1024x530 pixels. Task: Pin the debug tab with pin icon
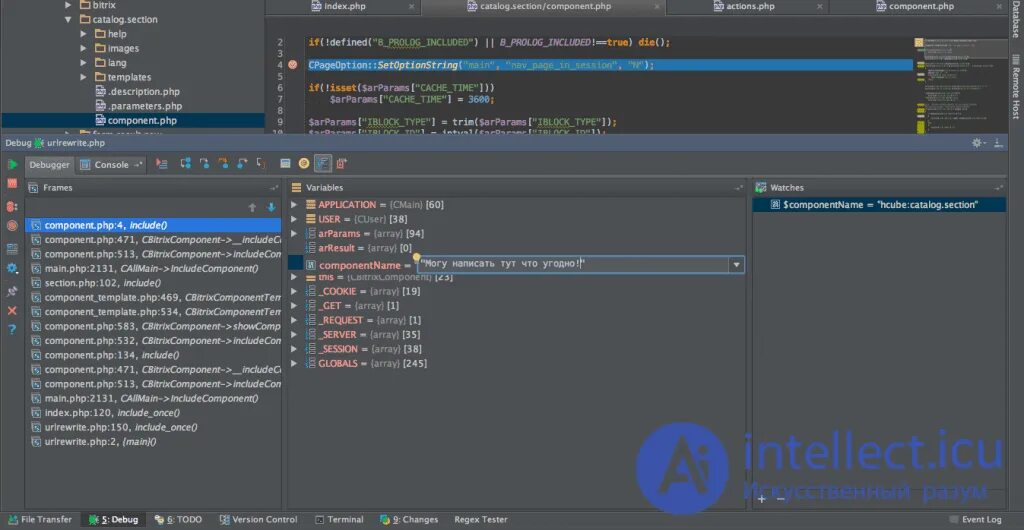12,291
